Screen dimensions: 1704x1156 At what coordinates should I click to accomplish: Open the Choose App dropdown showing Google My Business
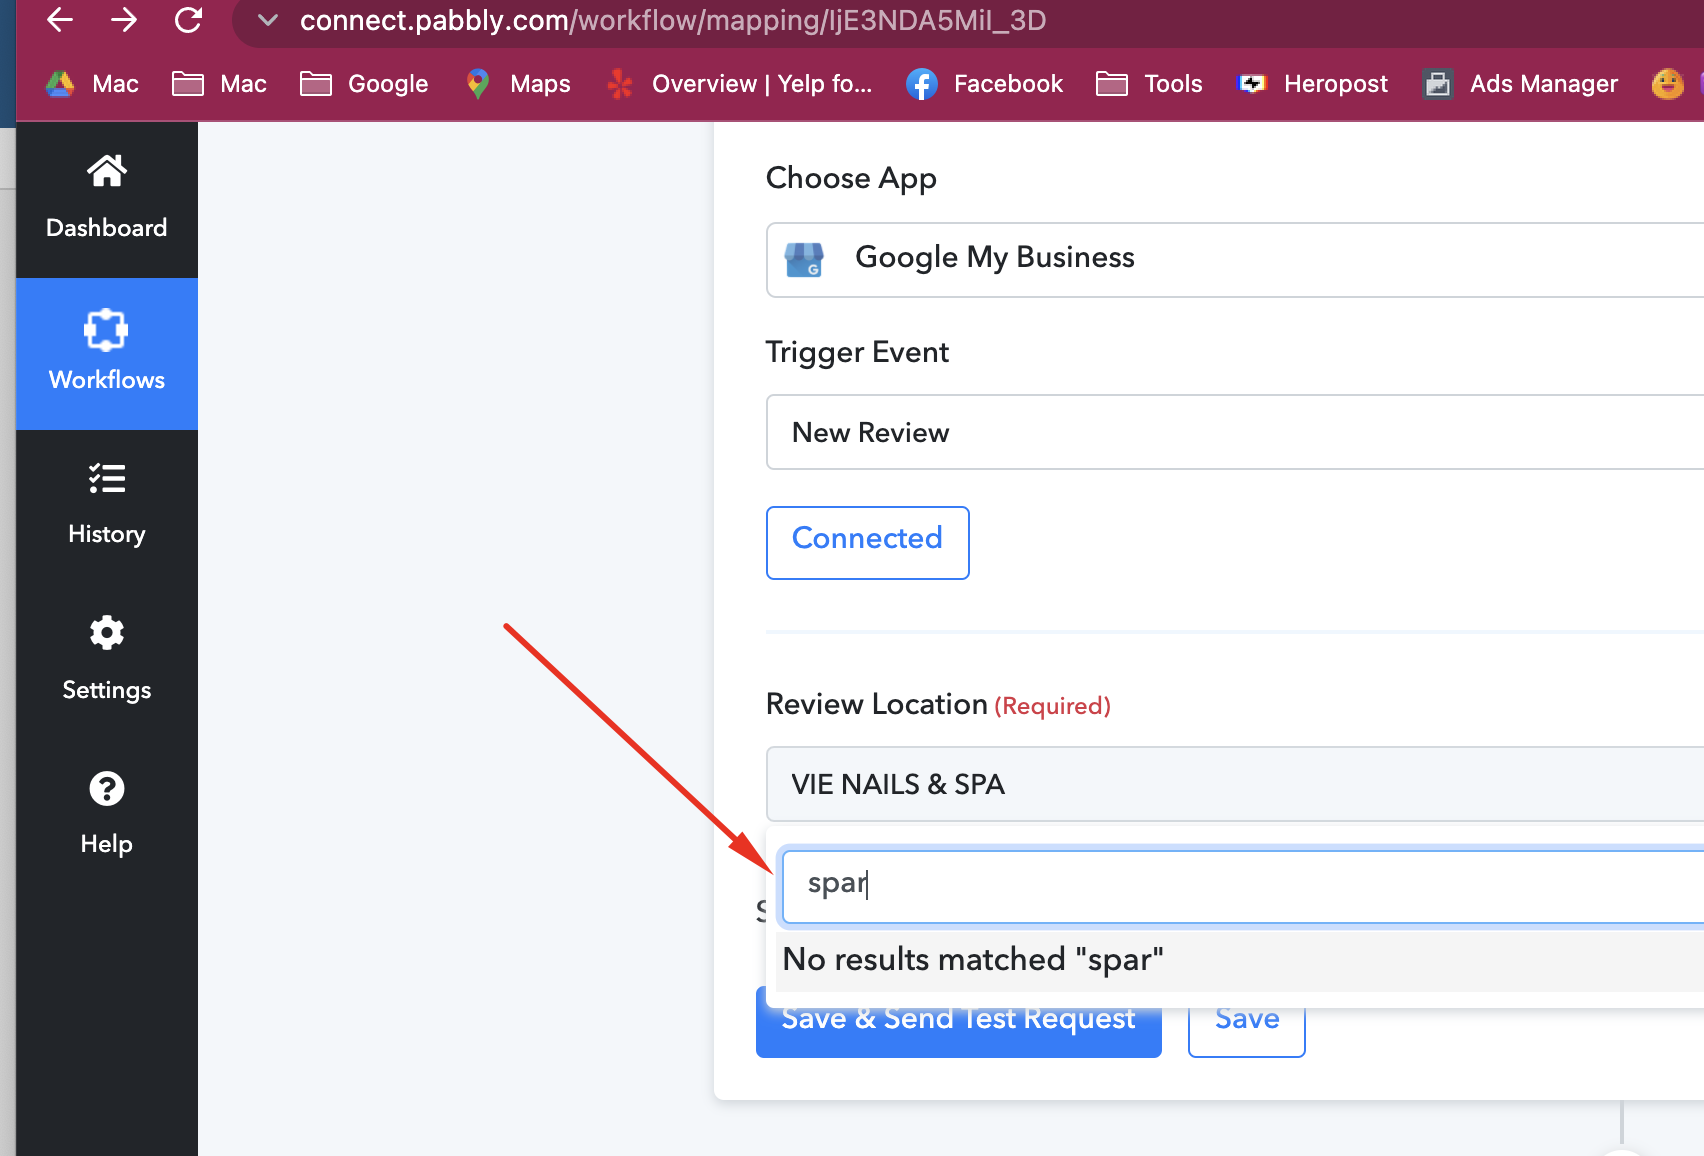click(1235, 260)
